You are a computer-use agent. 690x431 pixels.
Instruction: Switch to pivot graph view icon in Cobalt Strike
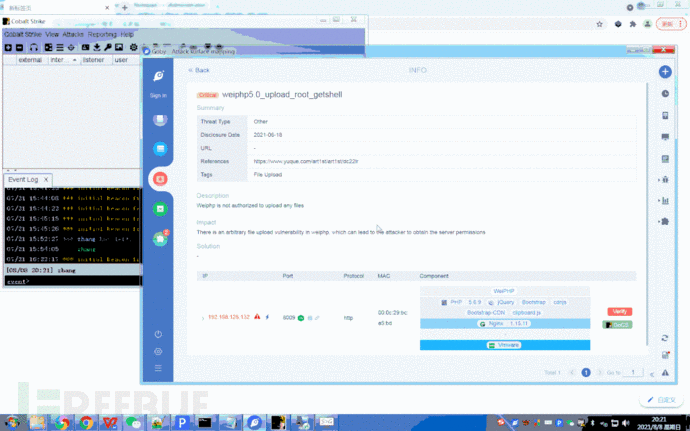tap(48, 48)
